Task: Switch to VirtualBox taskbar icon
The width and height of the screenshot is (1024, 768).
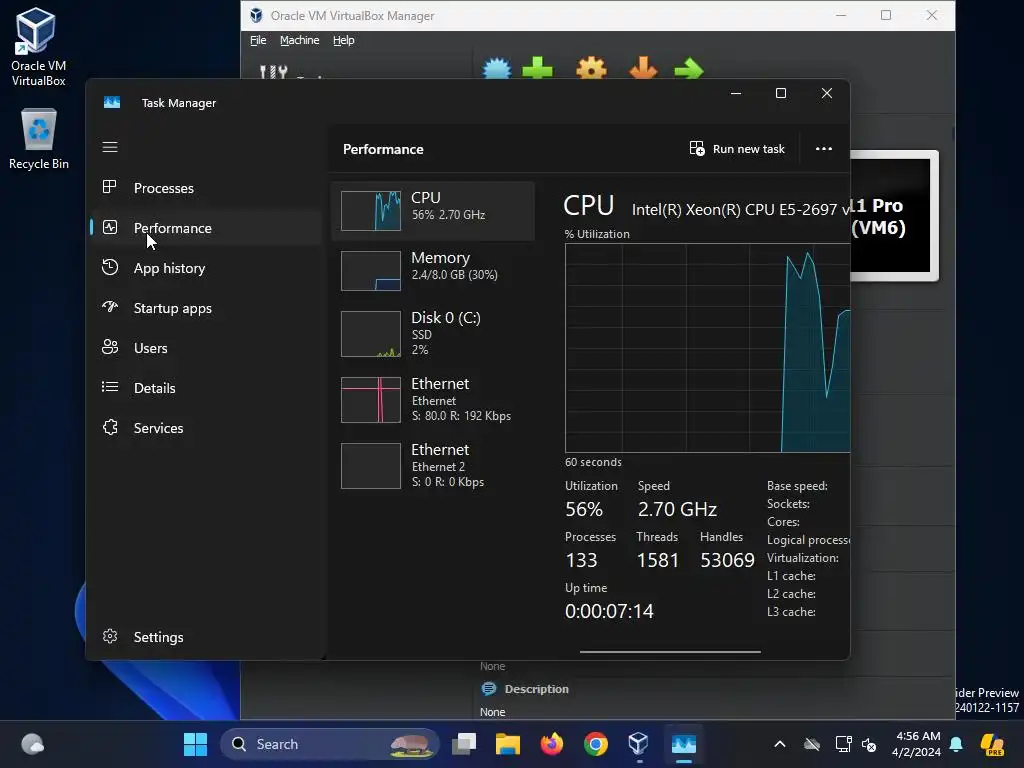Action: [638, 744]
